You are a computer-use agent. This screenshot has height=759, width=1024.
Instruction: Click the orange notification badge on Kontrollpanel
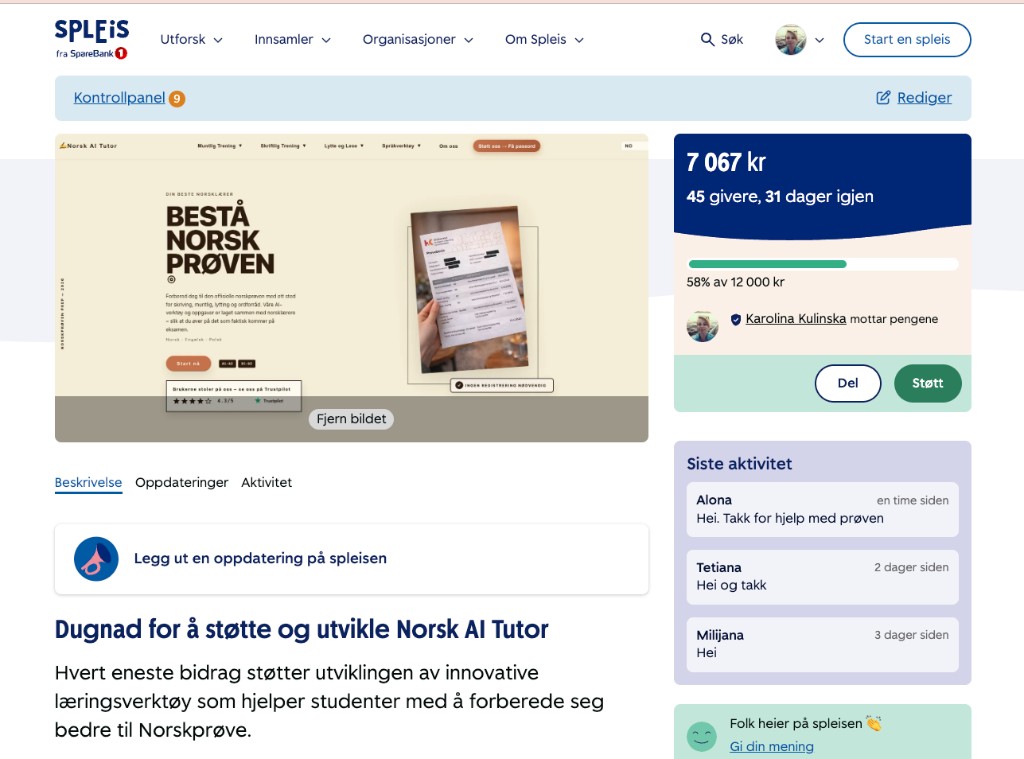tap(177, 99)
